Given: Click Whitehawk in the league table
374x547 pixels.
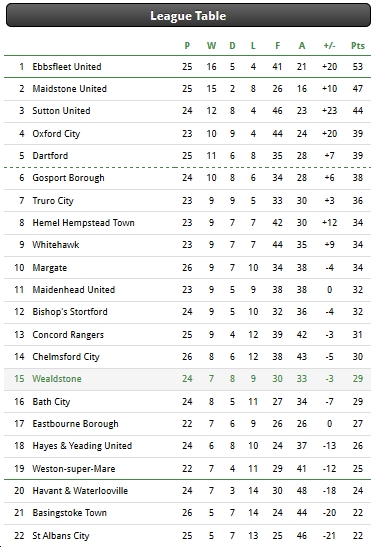Looking at the screenshot, I should [56, 245].
